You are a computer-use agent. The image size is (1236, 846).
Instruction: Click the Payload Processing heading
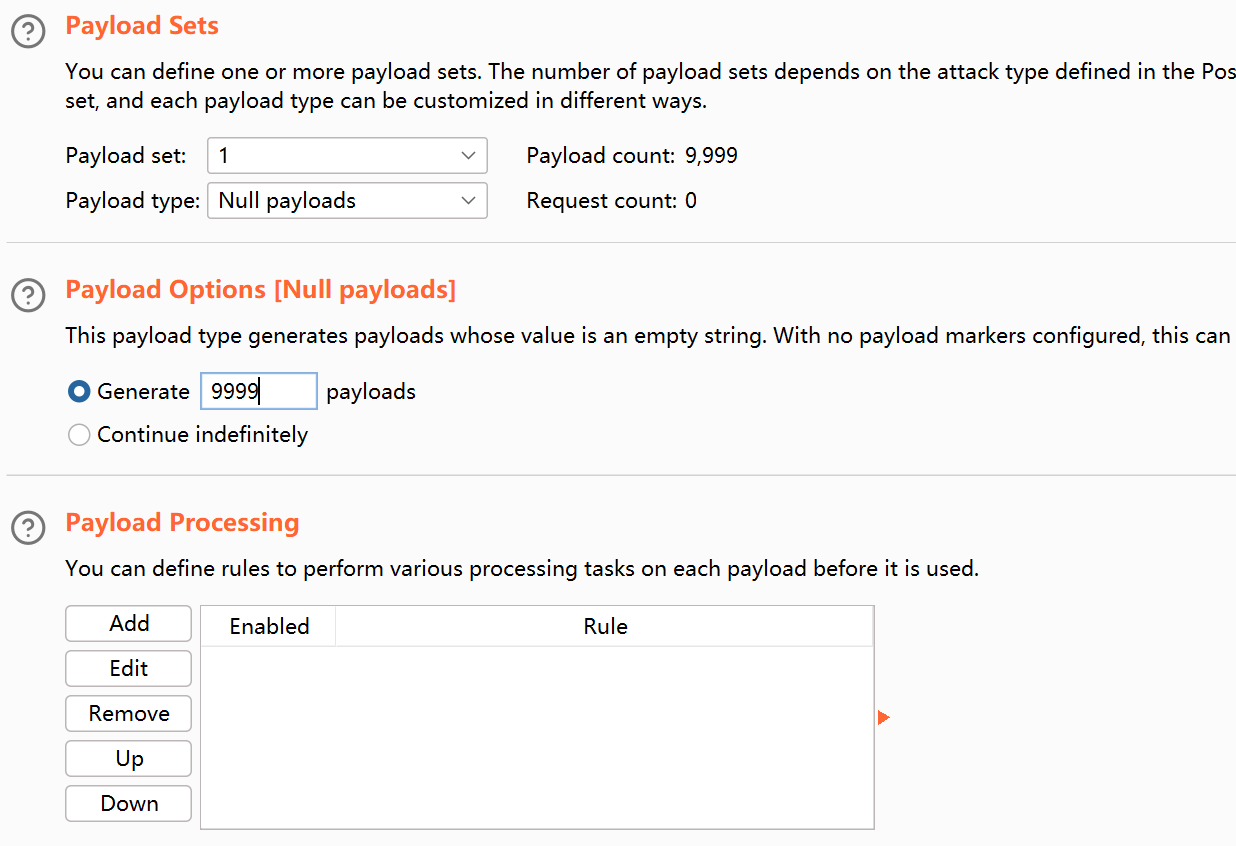182,523
